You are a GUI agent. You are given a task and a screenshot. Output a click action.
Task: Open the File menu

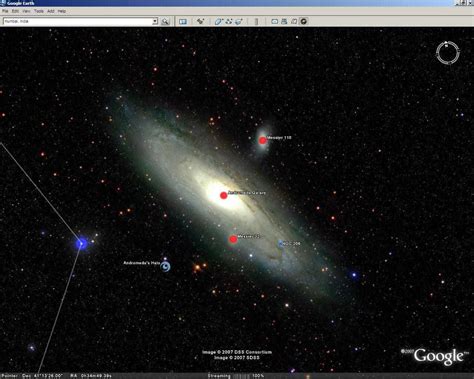click(x=5, y=11)
